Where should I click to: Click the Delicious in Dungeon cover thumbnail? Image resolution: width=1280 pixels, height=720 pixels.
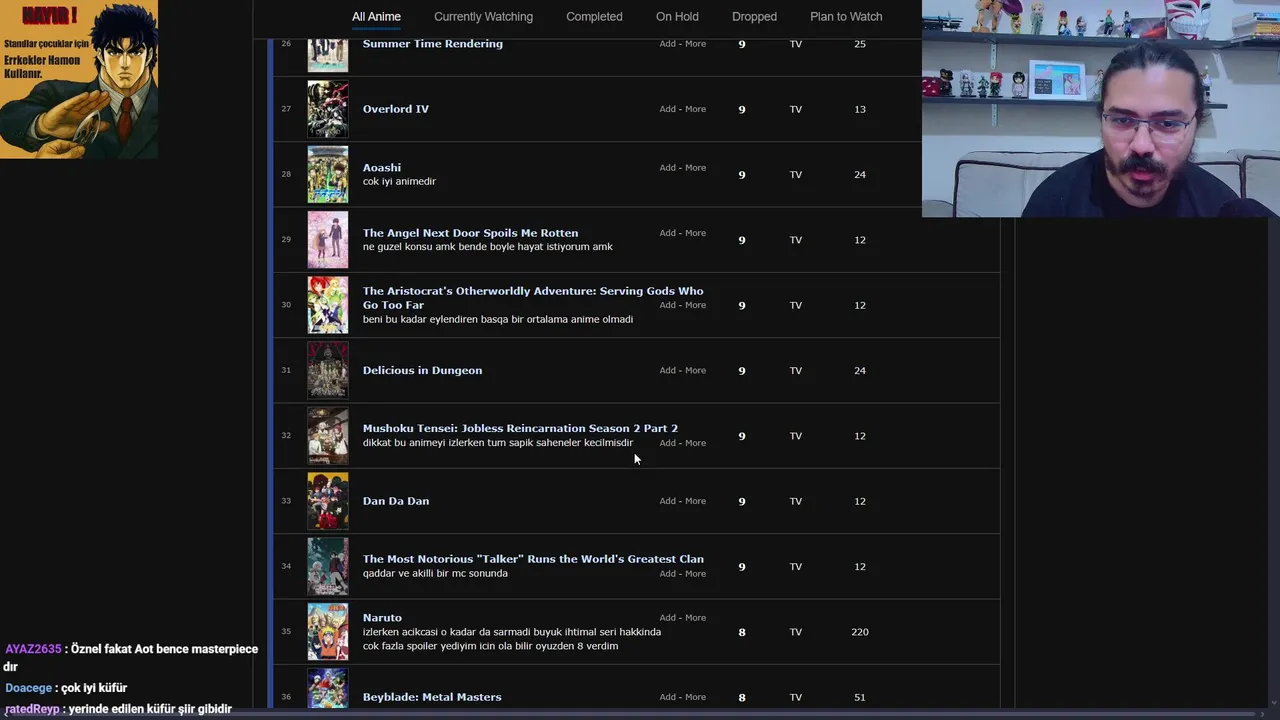tap(328, 371)
